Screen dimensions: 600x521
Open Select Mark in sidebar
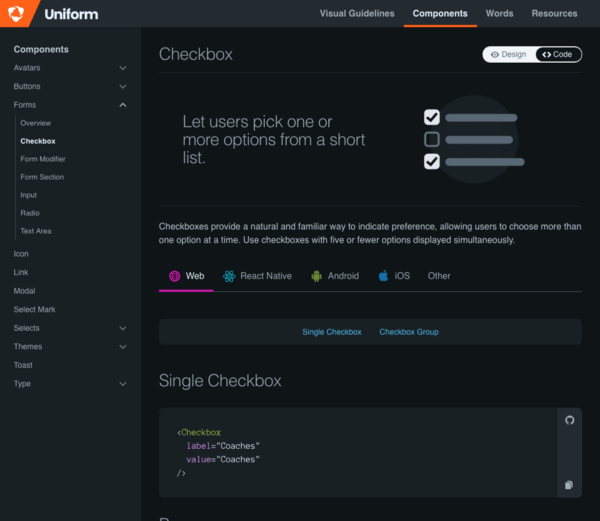pyautogui.click(x=34, y=309)
